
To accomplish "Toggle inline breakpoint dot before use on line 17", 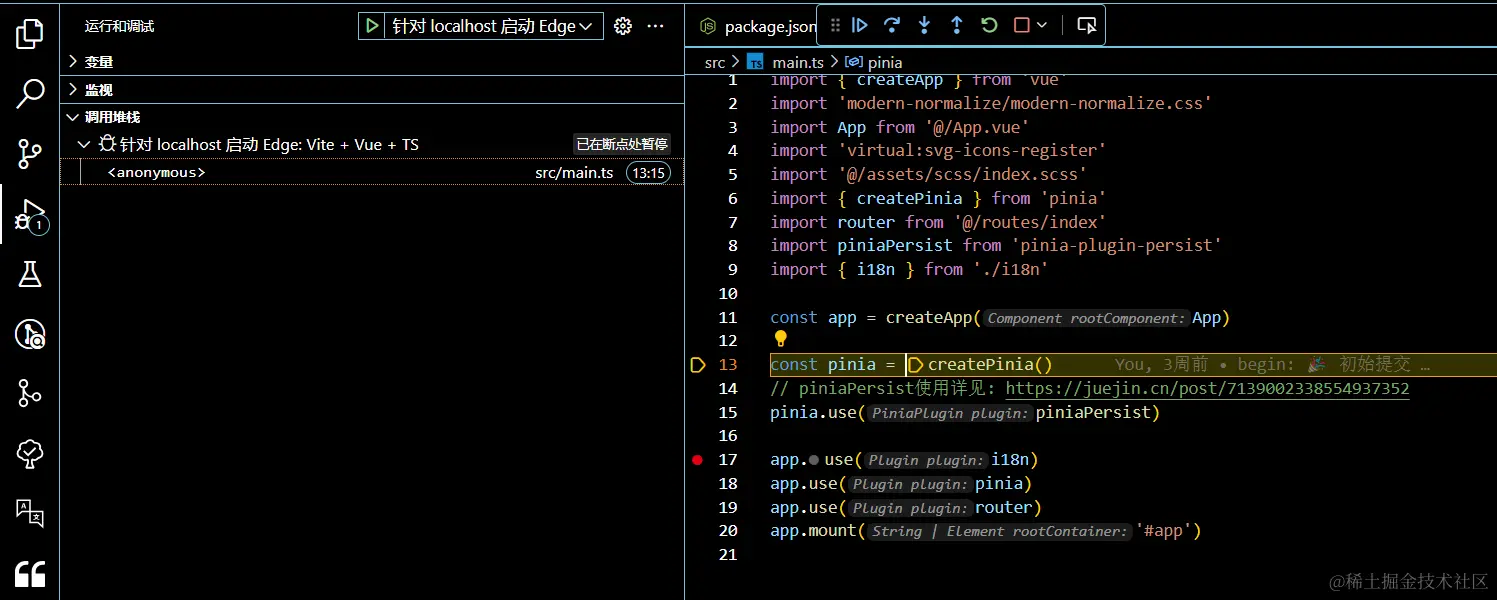I will click(x=814, y=460).
